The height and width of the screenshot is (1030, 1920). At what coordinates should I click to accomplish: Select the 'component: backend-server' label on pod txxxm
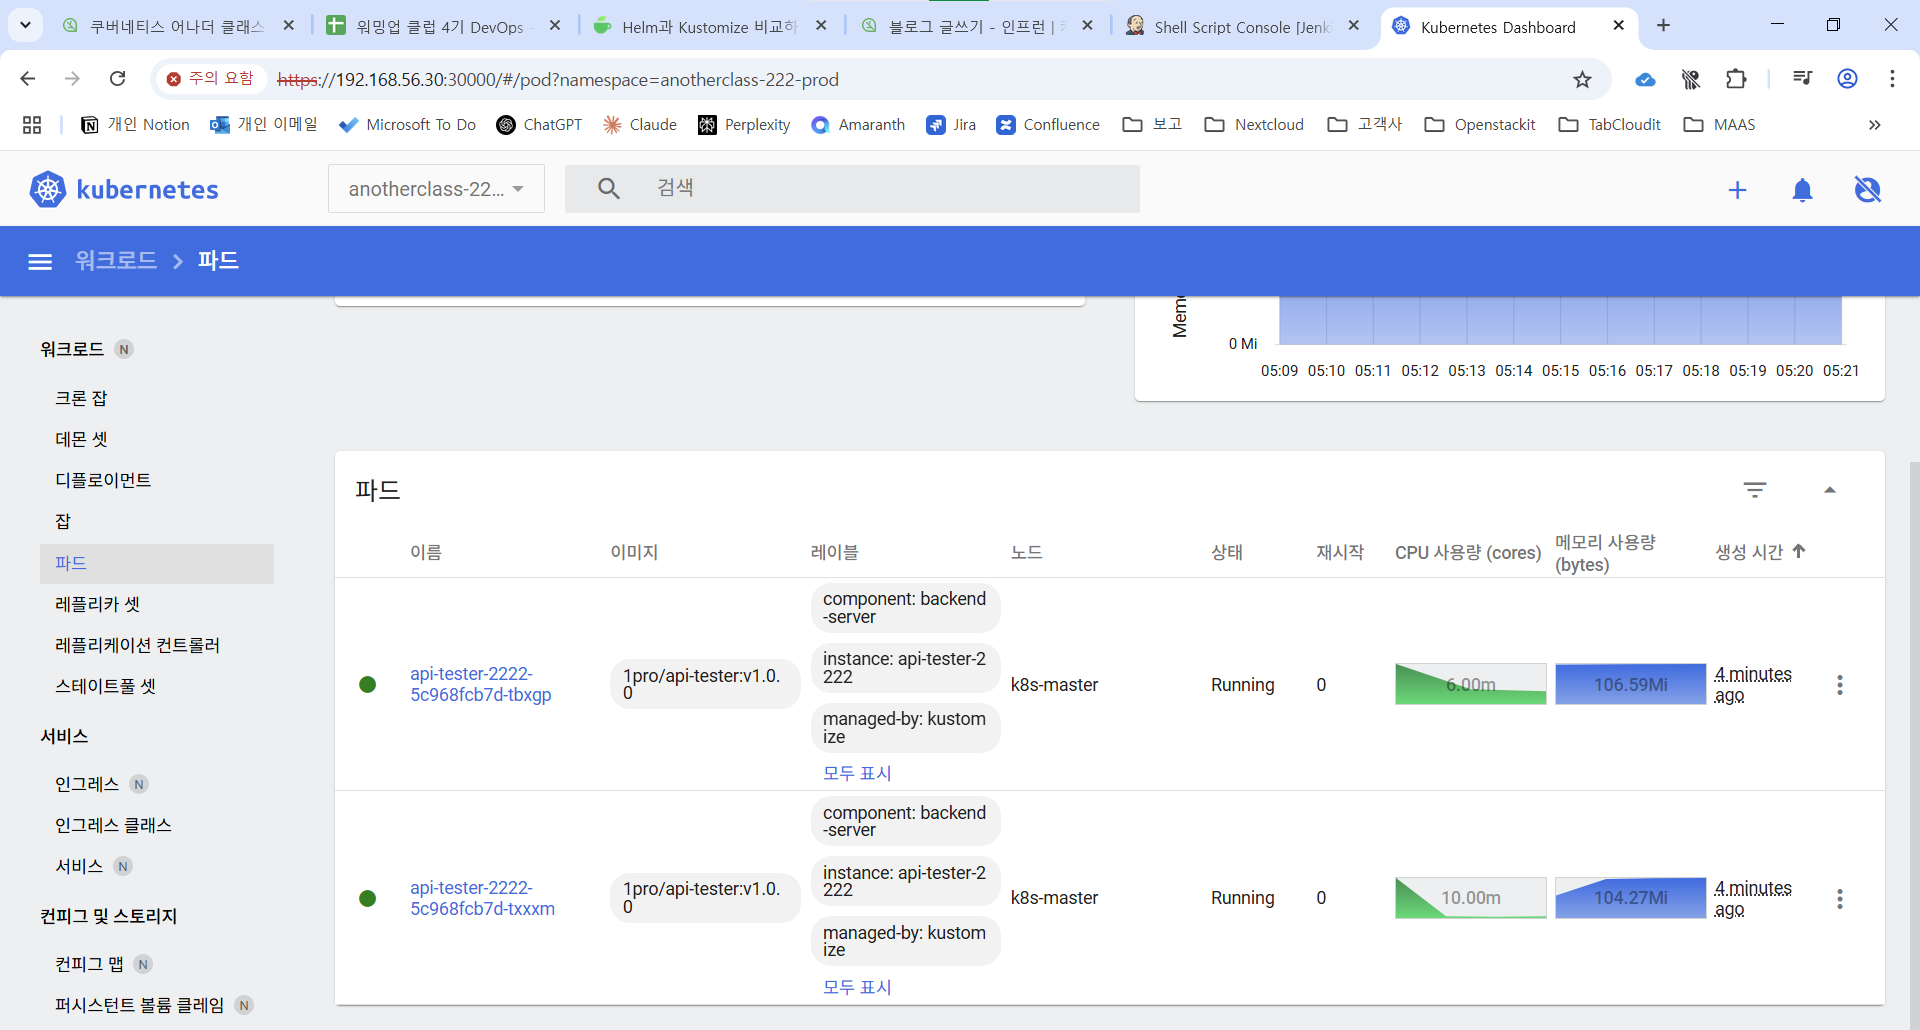905,822
